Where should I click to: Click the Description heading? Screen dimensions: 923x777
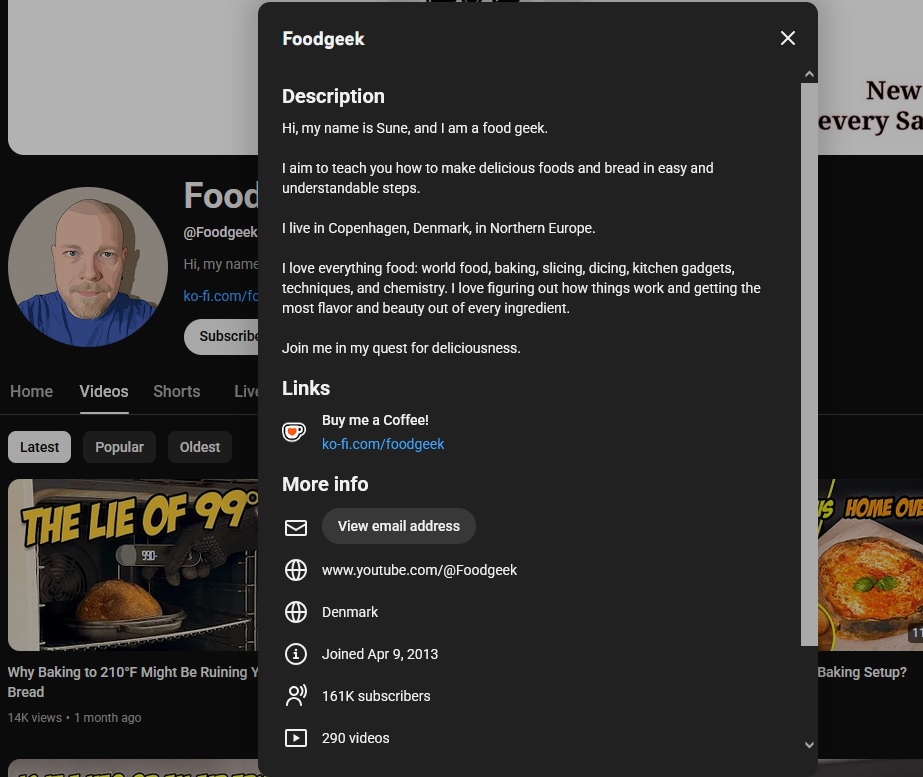point(333,96)
